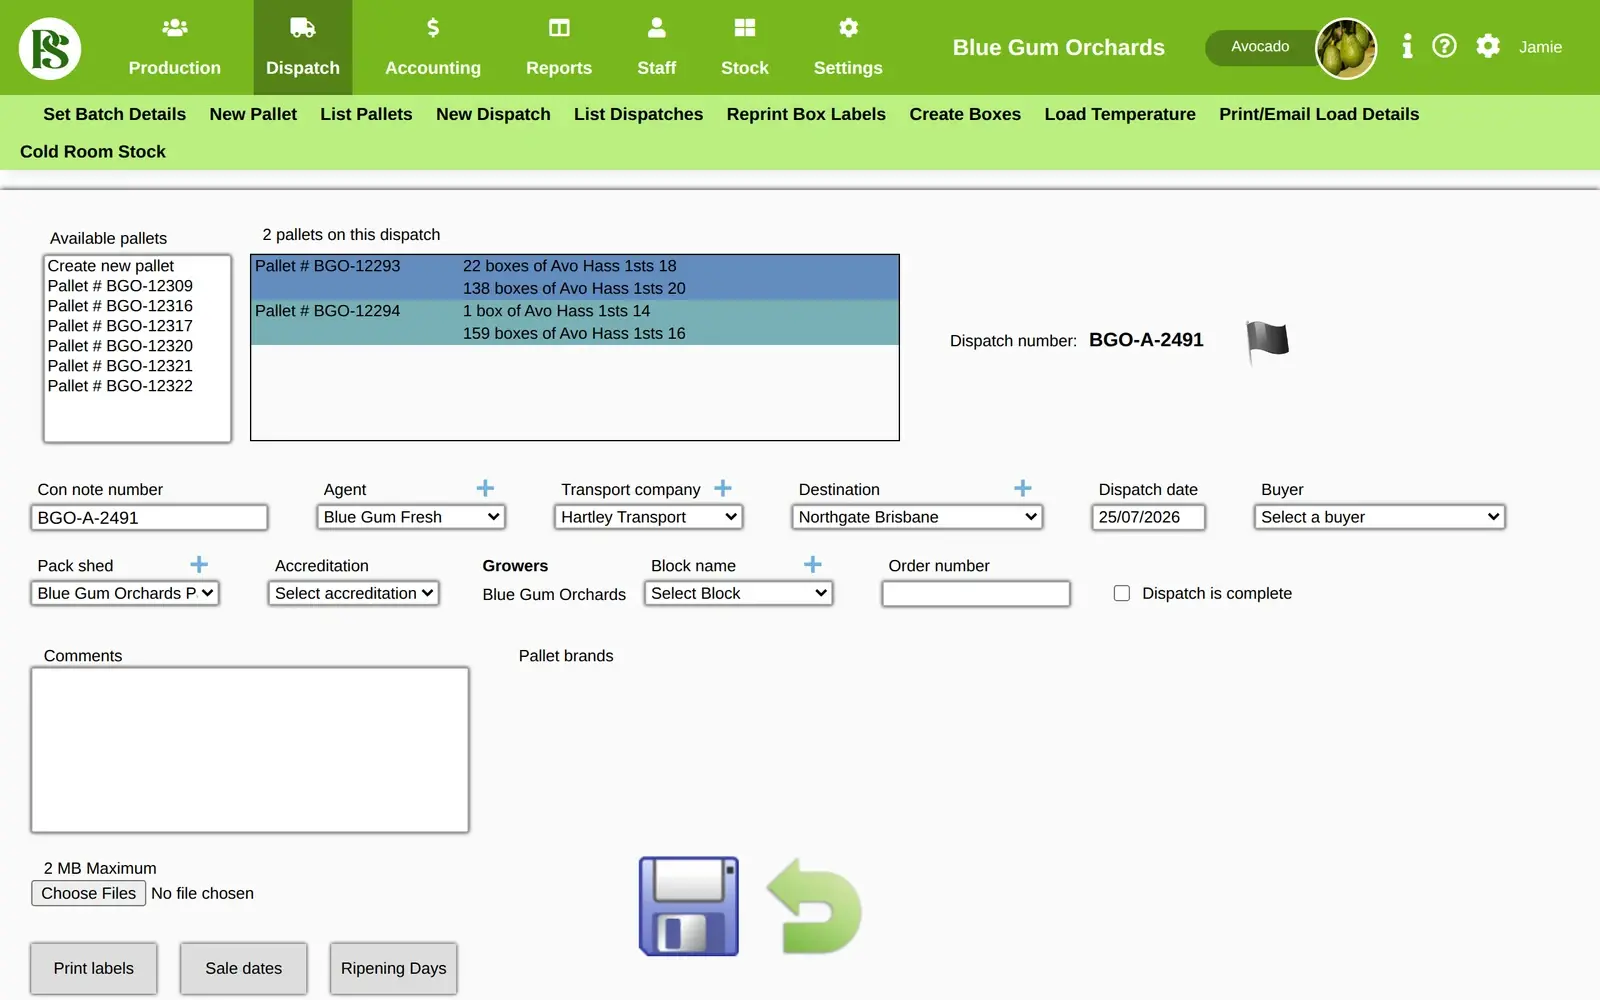Click the Print labels button
This screenshot has height=1000, width=1600.
tap(93, 968)
